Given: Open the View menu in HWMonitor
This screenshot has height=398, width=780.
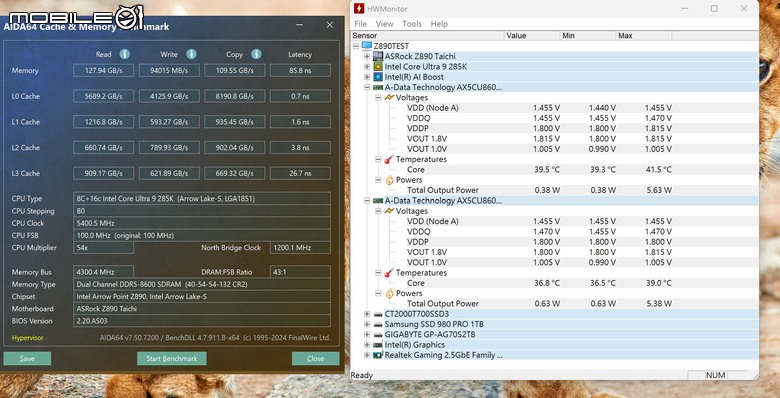Looking at the screenshot, I should point(385,24).
